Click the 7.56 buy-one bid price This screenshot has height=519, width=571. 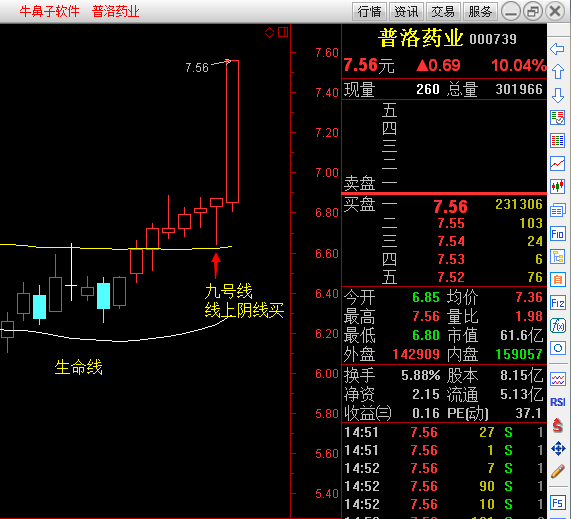450,207
